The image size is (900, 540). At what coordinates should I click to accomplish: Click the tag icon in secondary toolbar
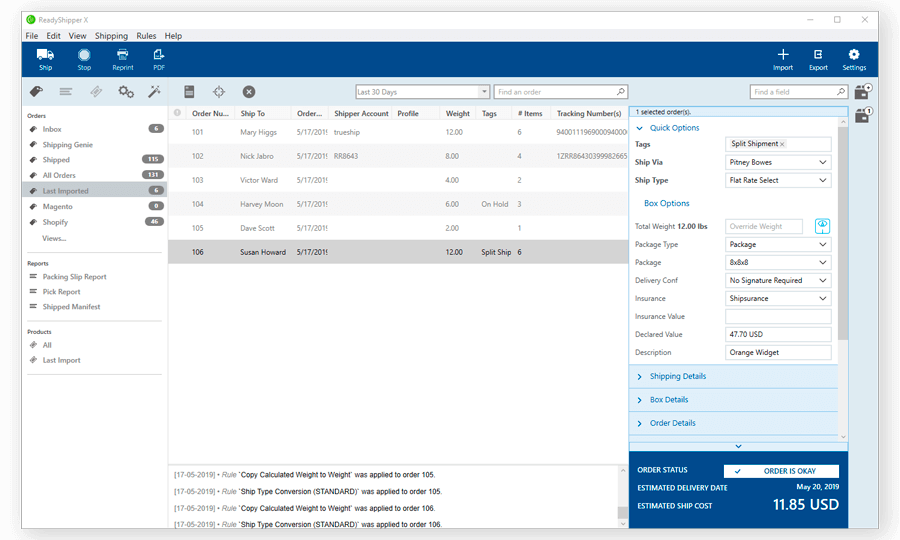(37, 91)
